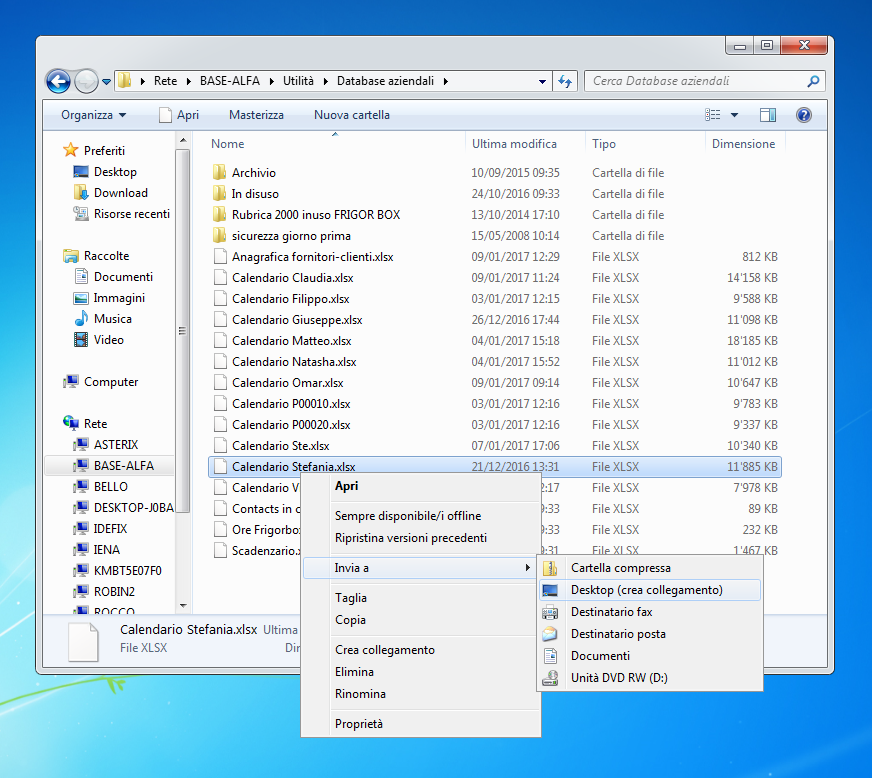Open the address bar history dropdown
The image size is (872, 778).
[x=542, y=81]
